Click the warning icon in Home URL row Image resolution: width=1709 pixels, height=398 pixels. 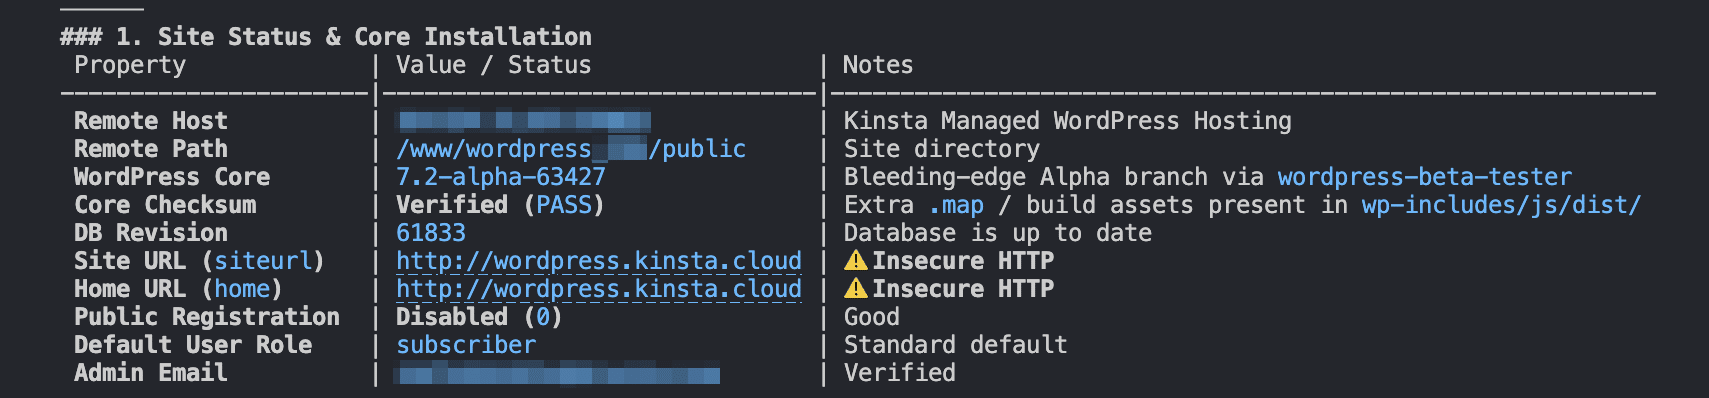pyautogui.click(x=856, y=289)
